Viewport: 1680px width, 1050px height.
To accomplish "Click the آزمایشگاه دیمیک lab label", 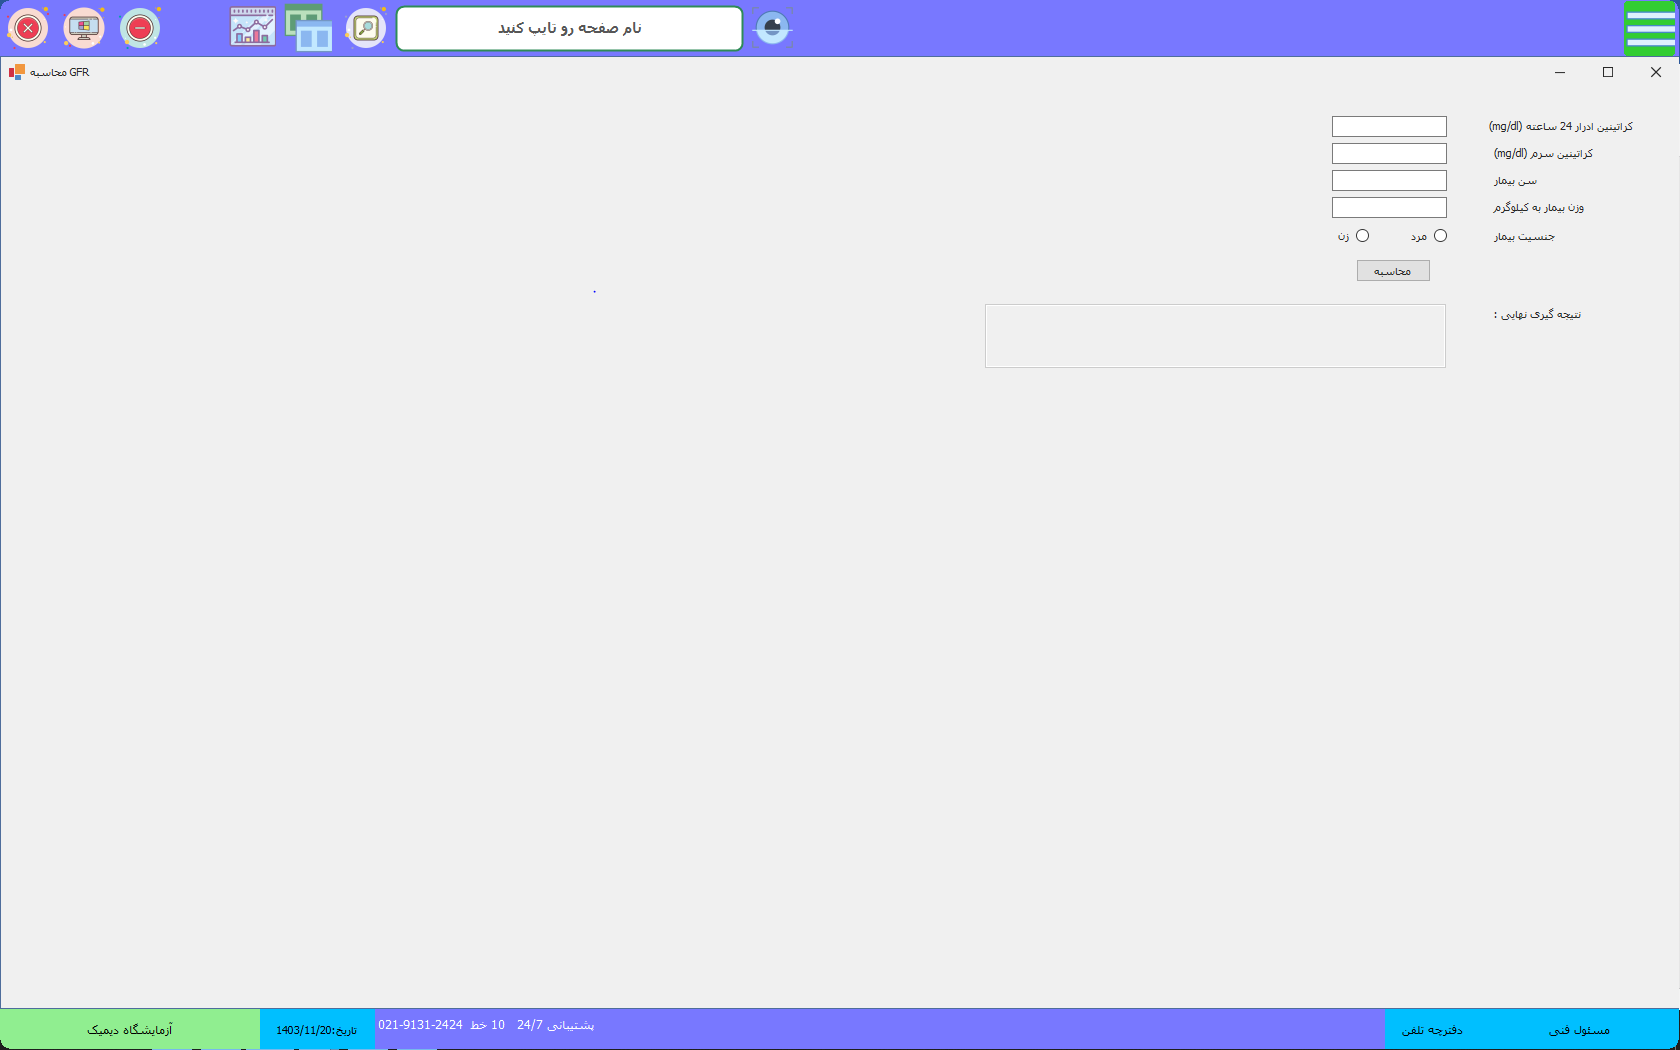I will (x=130, y=1030).
